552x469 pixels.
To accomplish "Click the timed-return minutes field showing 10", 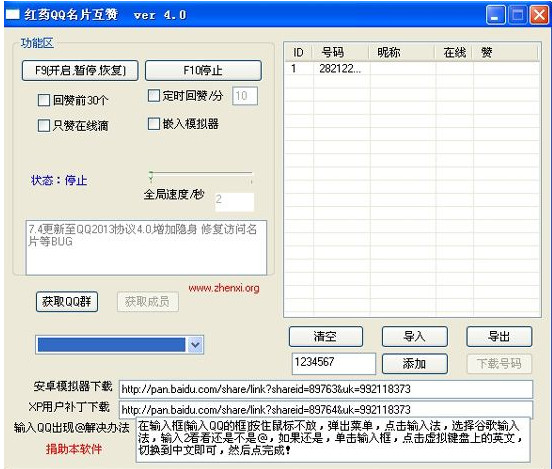I will click(x=245, y=96).
